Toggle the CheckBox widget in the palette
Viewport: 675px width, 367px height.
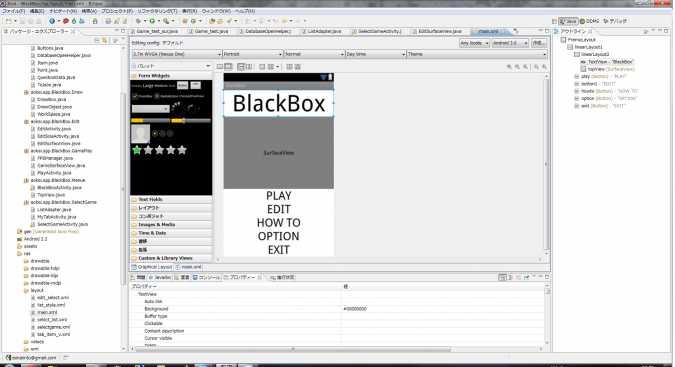click(142, 96)
